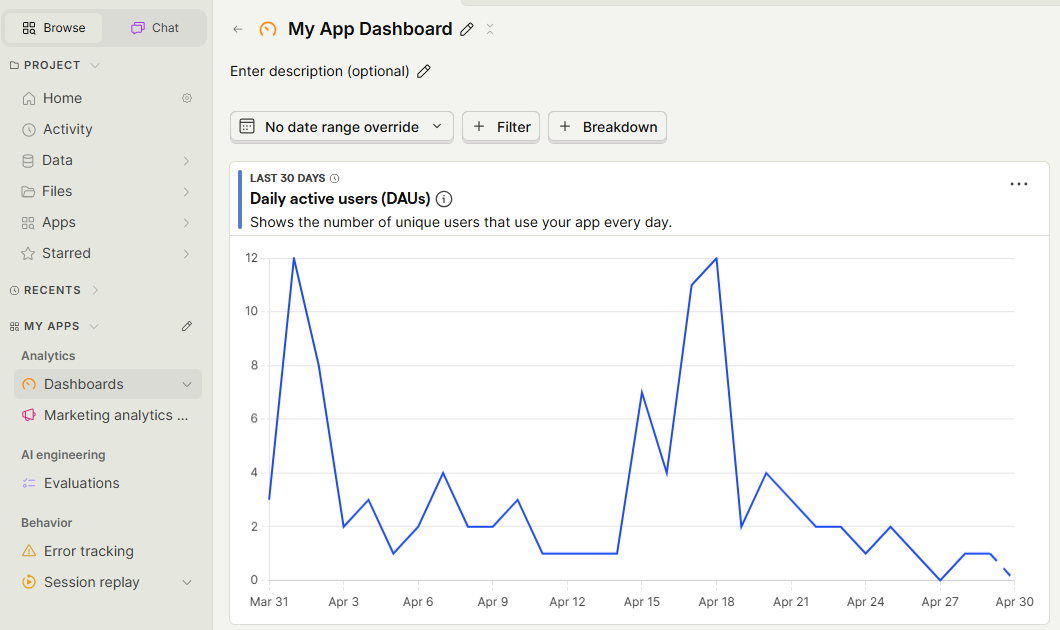This screenshot has height=630, width=1060.
Task: Click the Files folder icon
Action: tap(28, 192)
